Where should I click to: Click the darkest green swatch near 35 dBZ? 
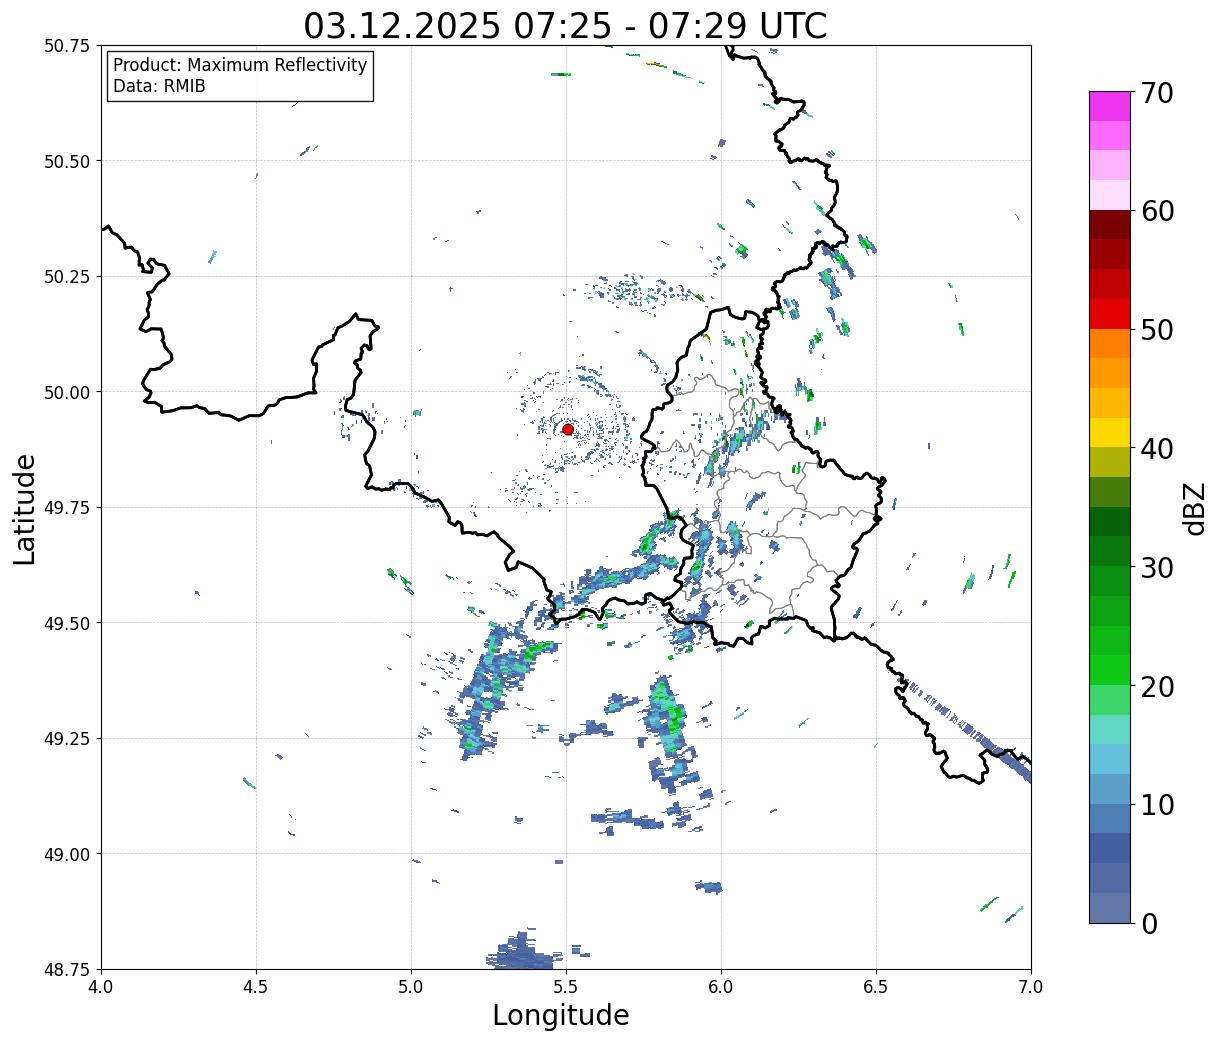(1110, 522)
